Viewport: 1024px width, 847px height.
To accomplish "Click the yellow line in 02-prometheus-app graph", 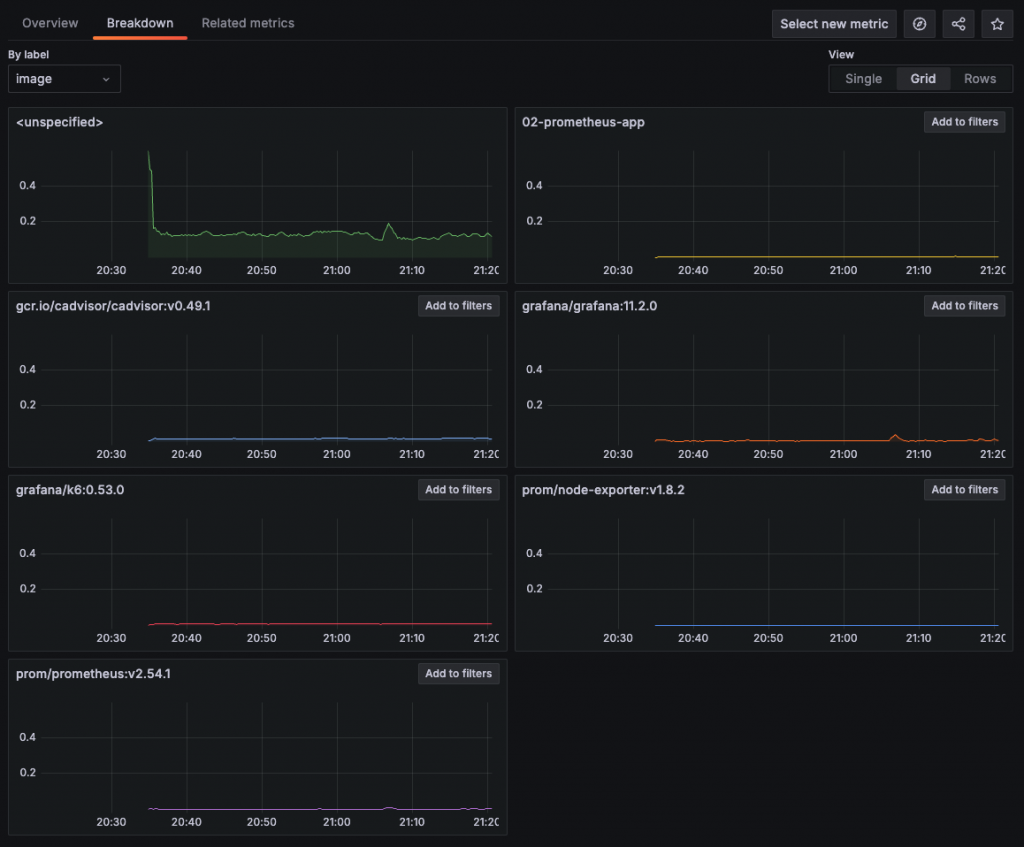I will point(826,257).
